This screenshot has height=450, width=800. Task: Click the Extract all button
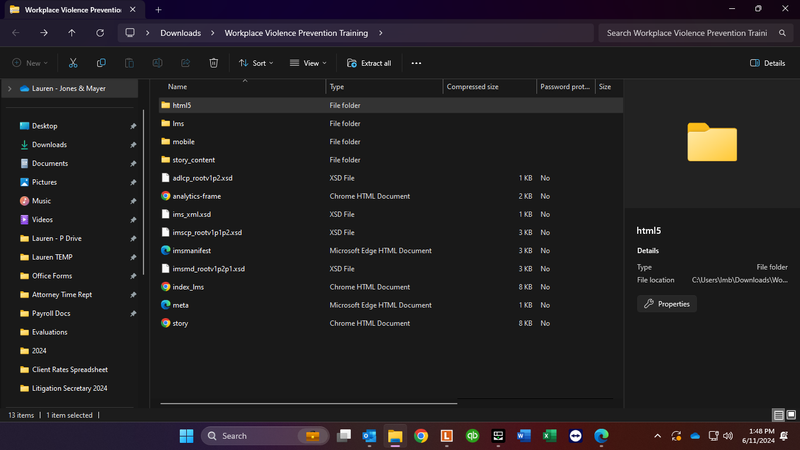(x=369, y=63)
